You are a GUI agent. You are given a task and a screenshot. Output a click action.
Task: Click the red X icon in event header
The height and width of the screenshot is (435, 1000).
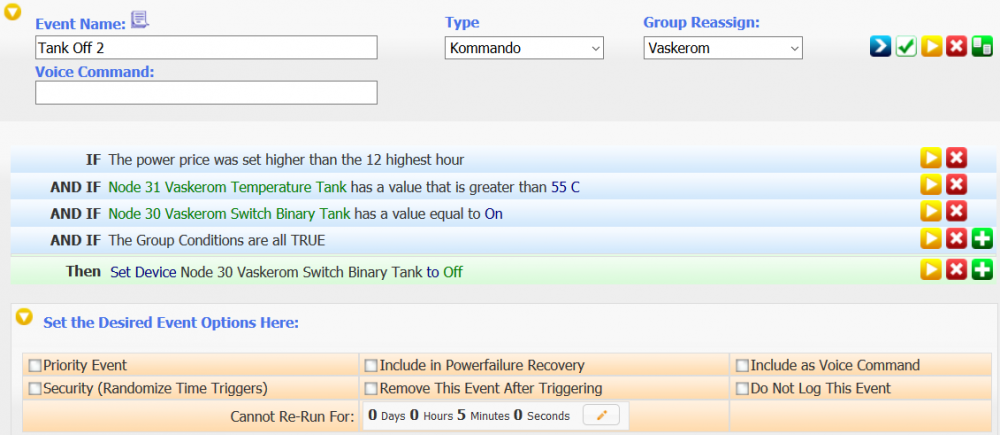[x=957, y=47]
